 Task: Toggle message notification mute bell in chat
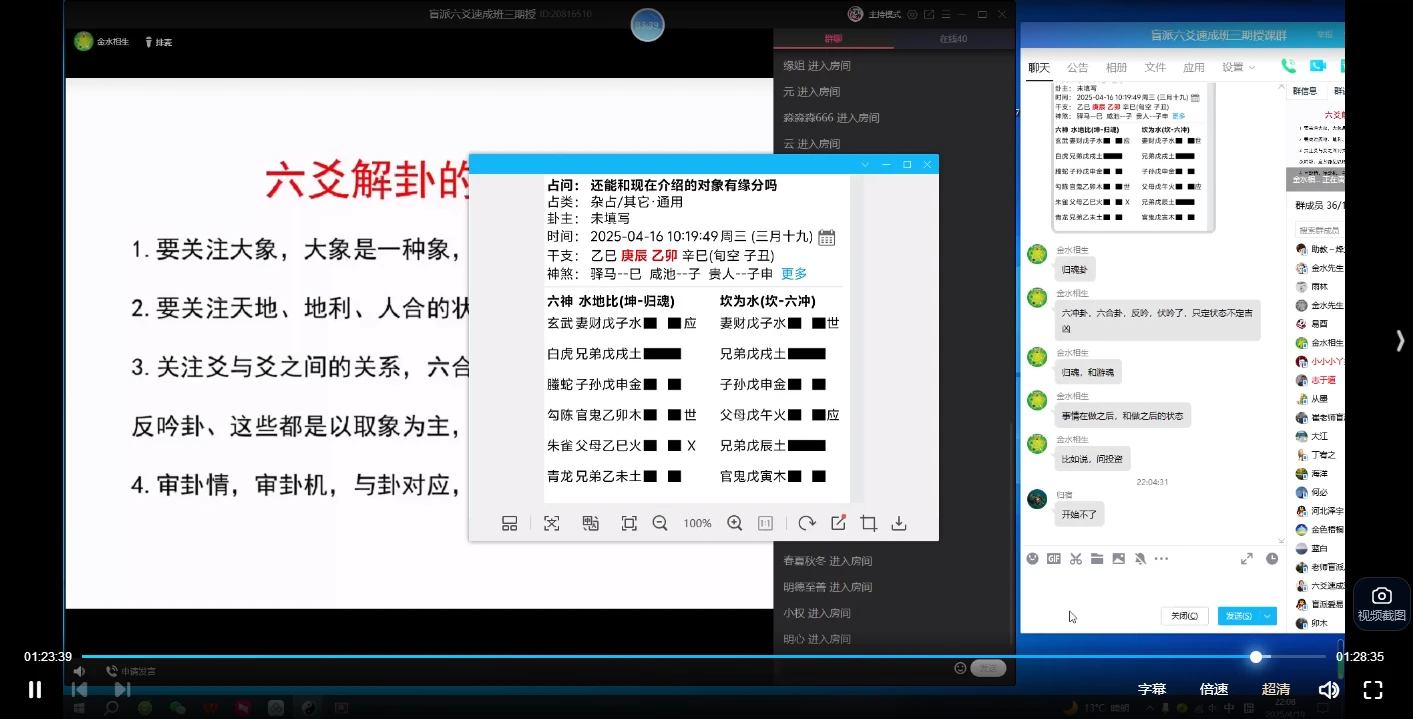tap(1140, 558)
